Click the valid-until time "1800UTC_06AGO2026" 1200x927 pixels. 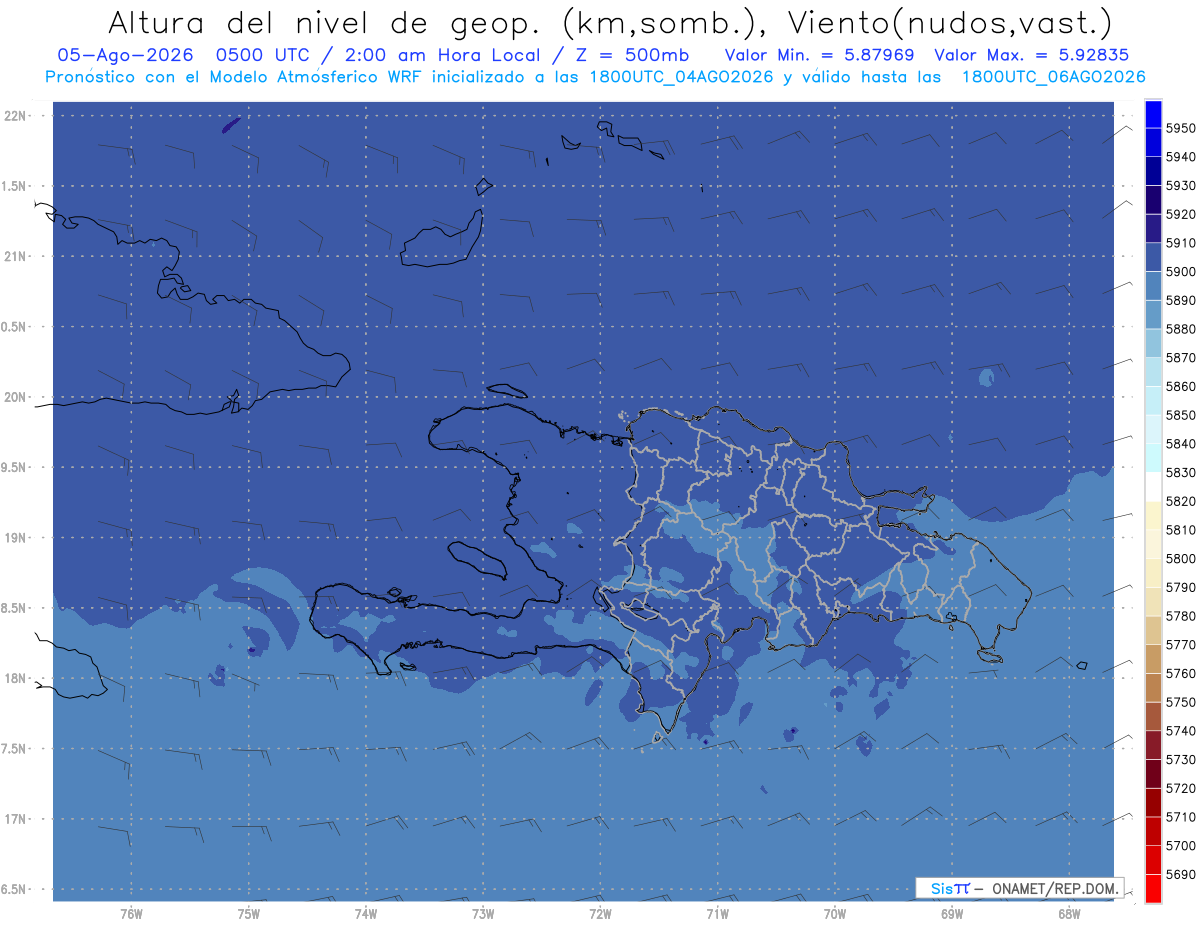point(1054,77)
